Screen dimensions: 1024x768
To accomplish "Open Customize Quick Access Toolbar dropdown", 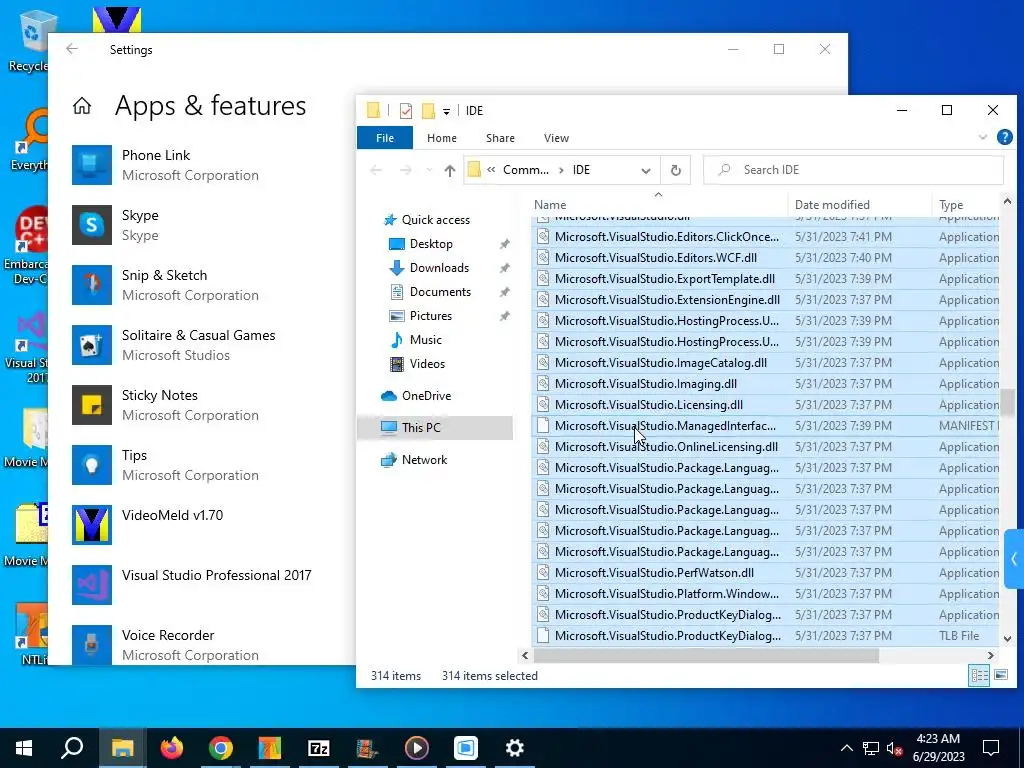I will click(446, 111).
